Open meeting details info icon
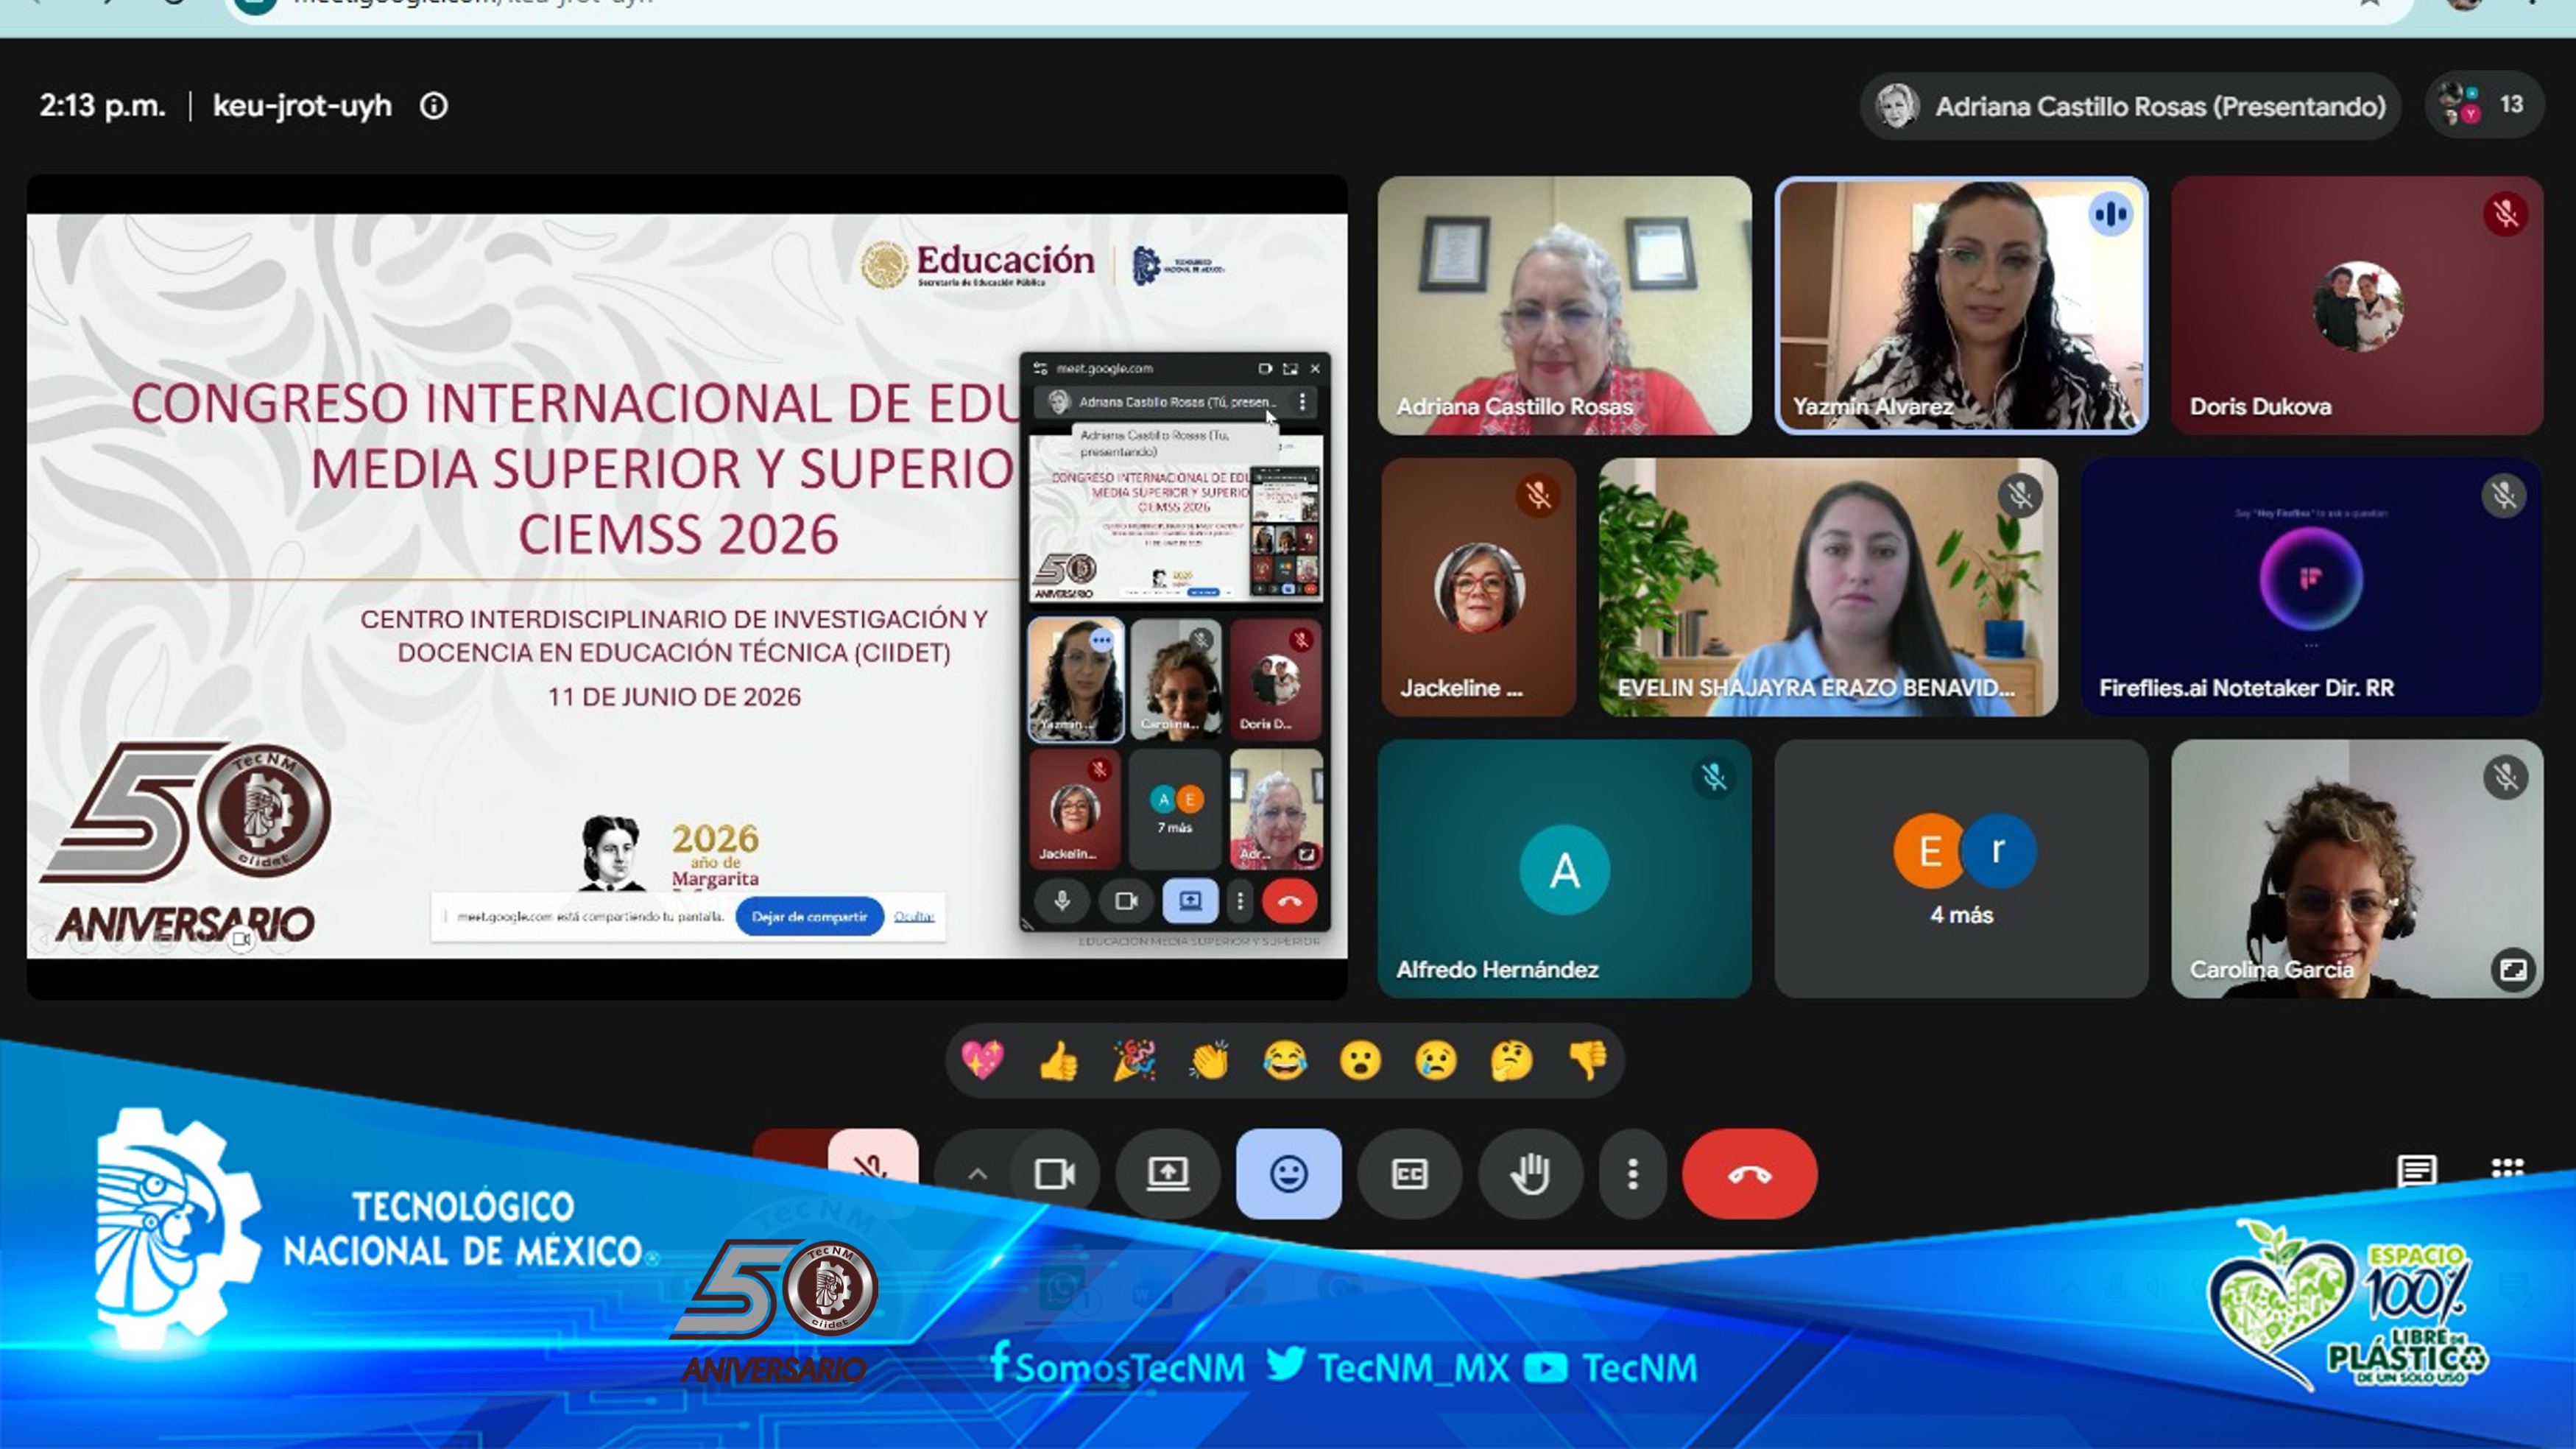The width and height of the screenshot is (2576, 1449). [433, 106]
